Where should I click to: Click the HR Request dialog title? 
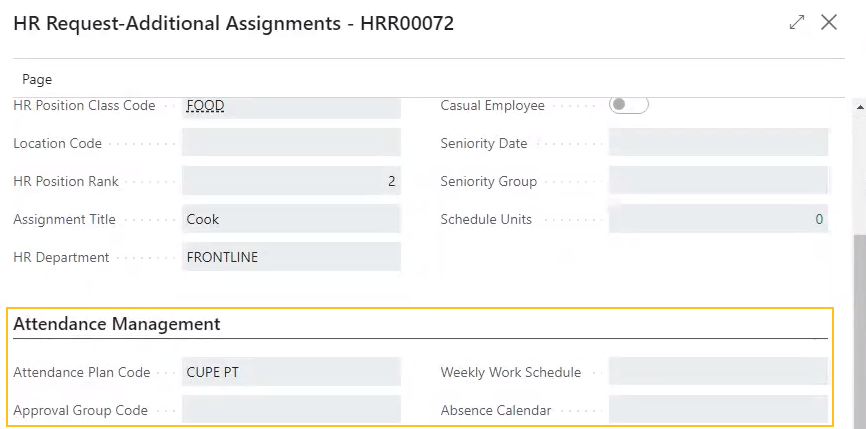(x=234, y=23)
